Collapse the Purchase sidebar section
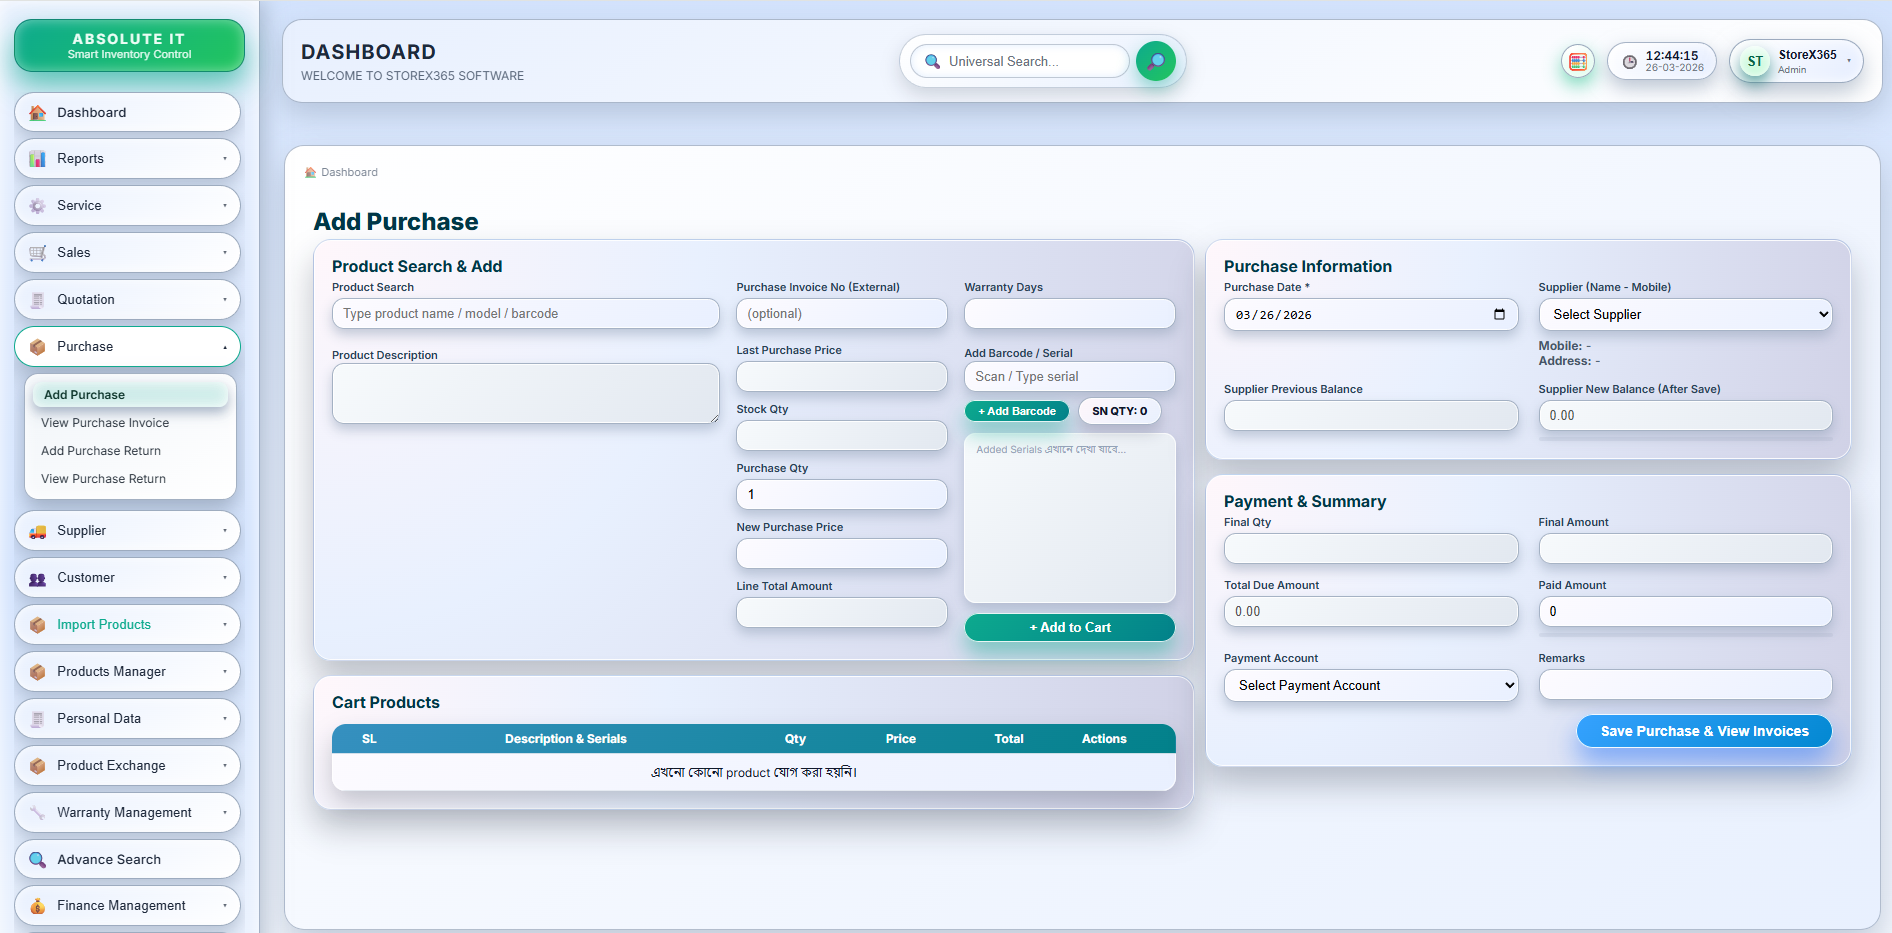The height and width of the screenshot is (933, 1892). pos(127,346)
